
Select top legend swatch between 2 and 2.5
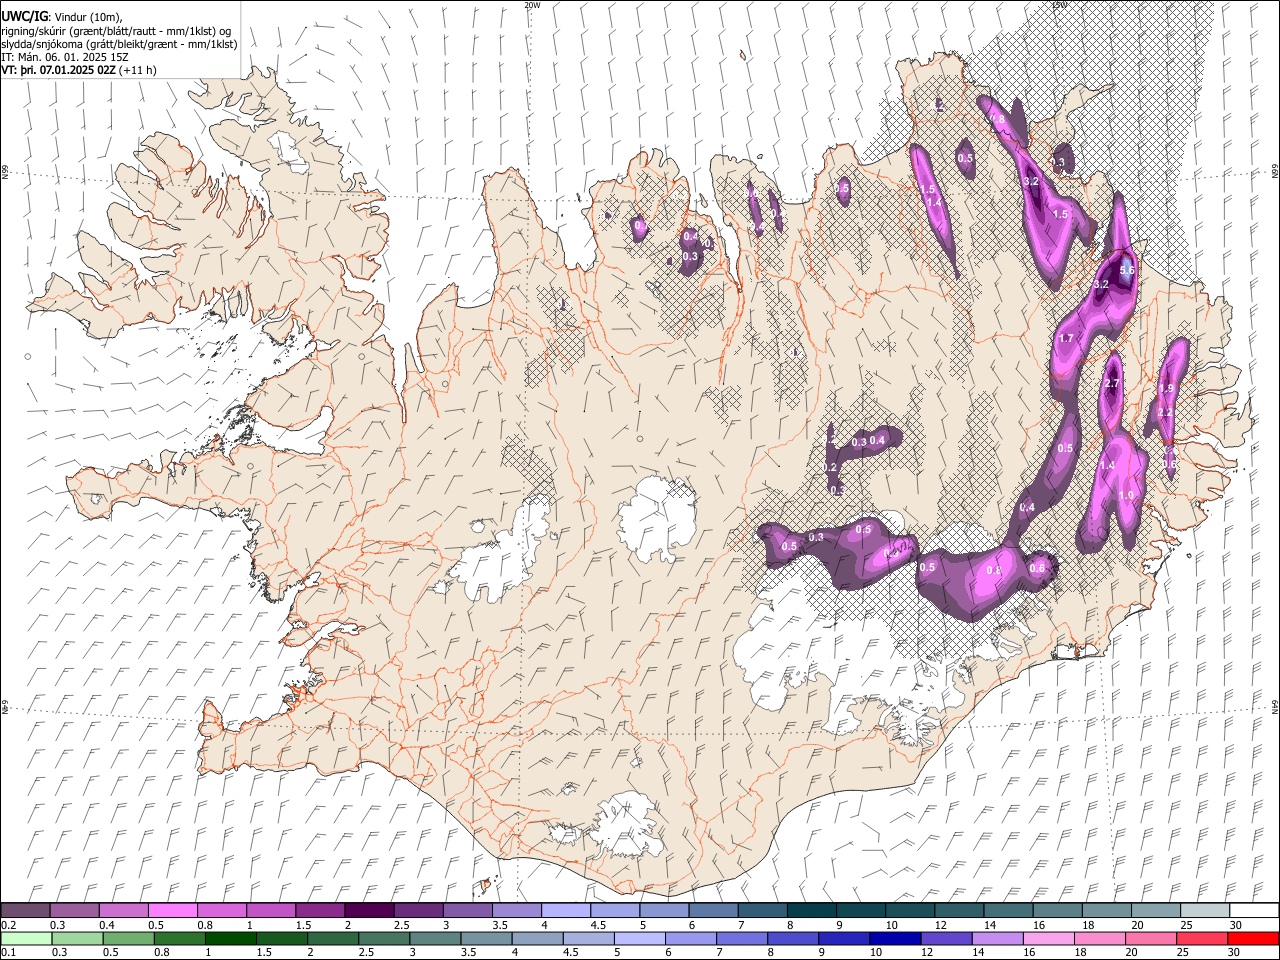pyautogui.click(x=369, y=910)
